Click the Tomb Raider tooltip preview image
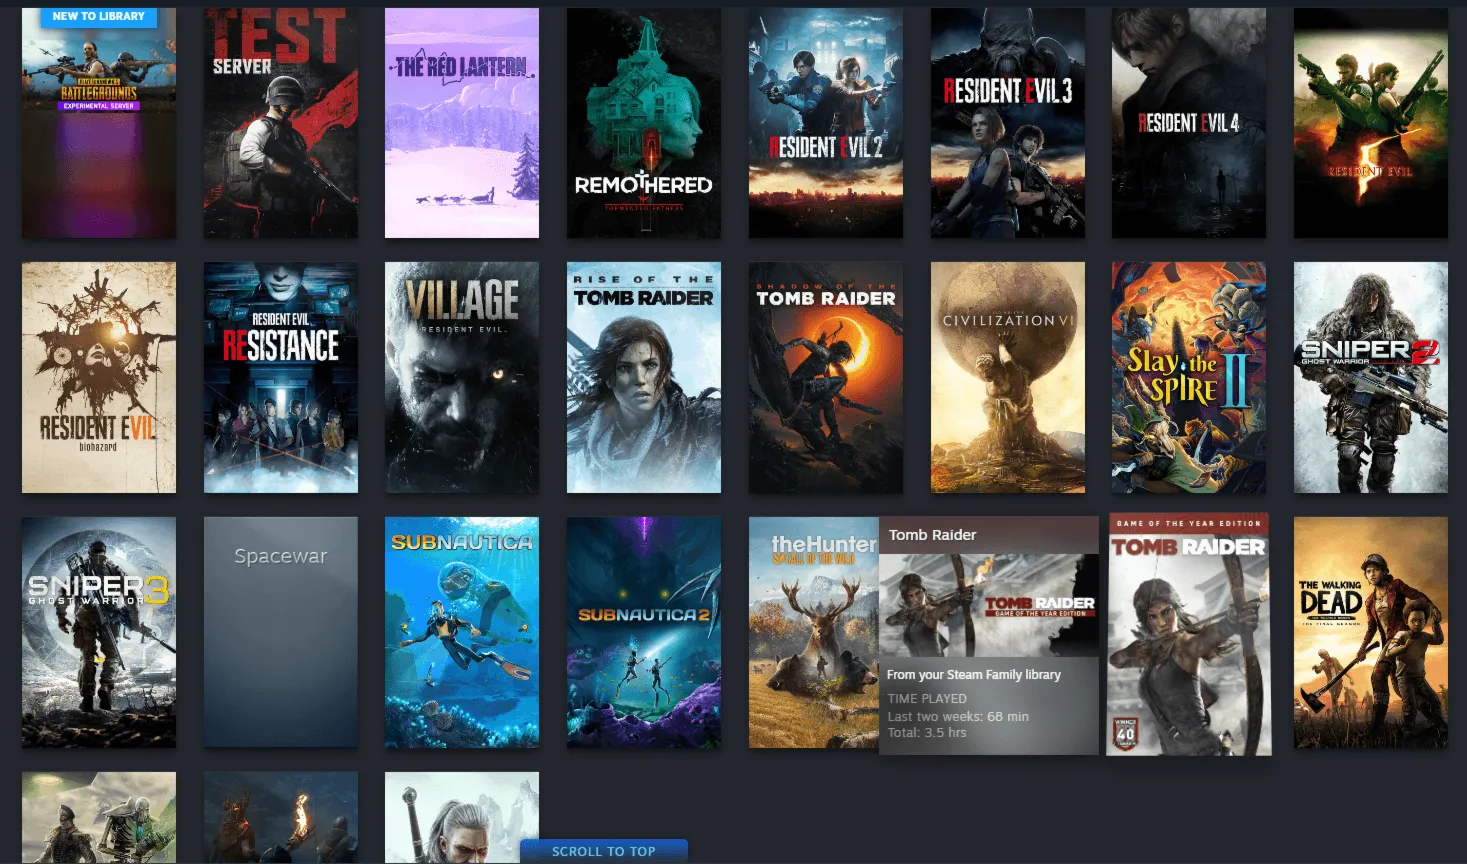 pos(989,605)
